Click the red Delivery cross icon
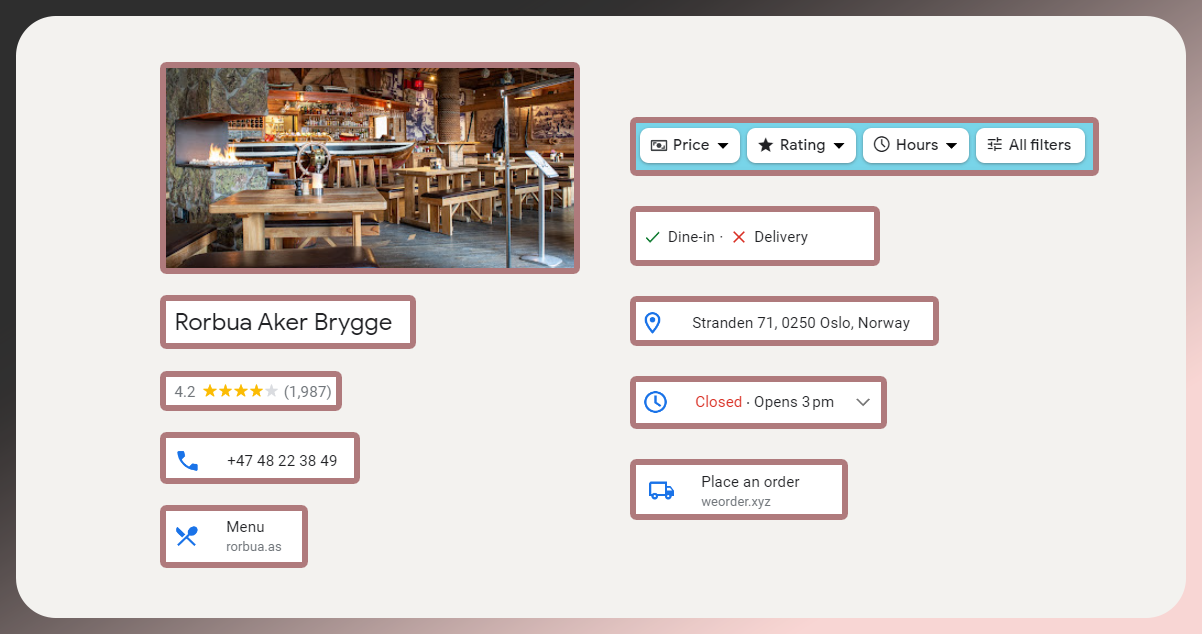This screenshot has width=1202, height=634. coord(739,237)
